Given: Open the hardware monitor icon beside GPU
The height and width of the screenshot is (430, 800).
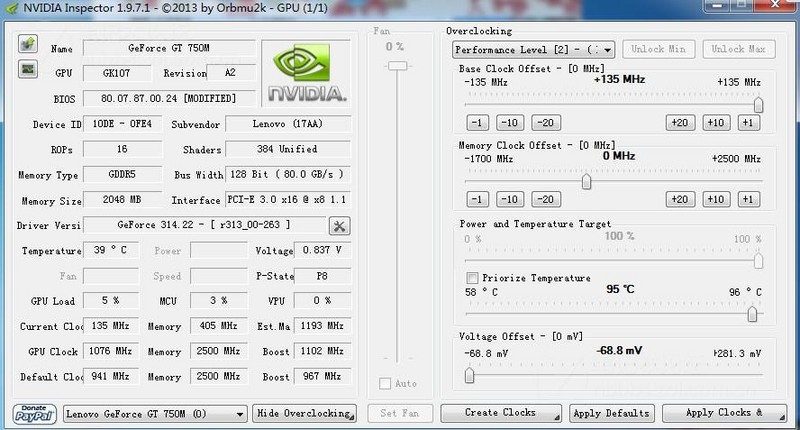Looking at the screenshot, I should tap(28, 69).
